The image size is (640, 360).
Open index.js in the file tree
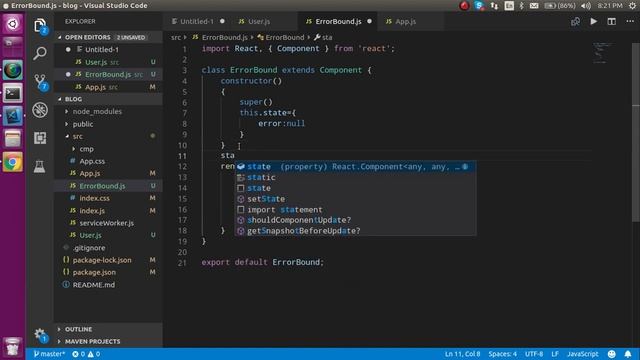pyautogui.click(x=109, y=211)
